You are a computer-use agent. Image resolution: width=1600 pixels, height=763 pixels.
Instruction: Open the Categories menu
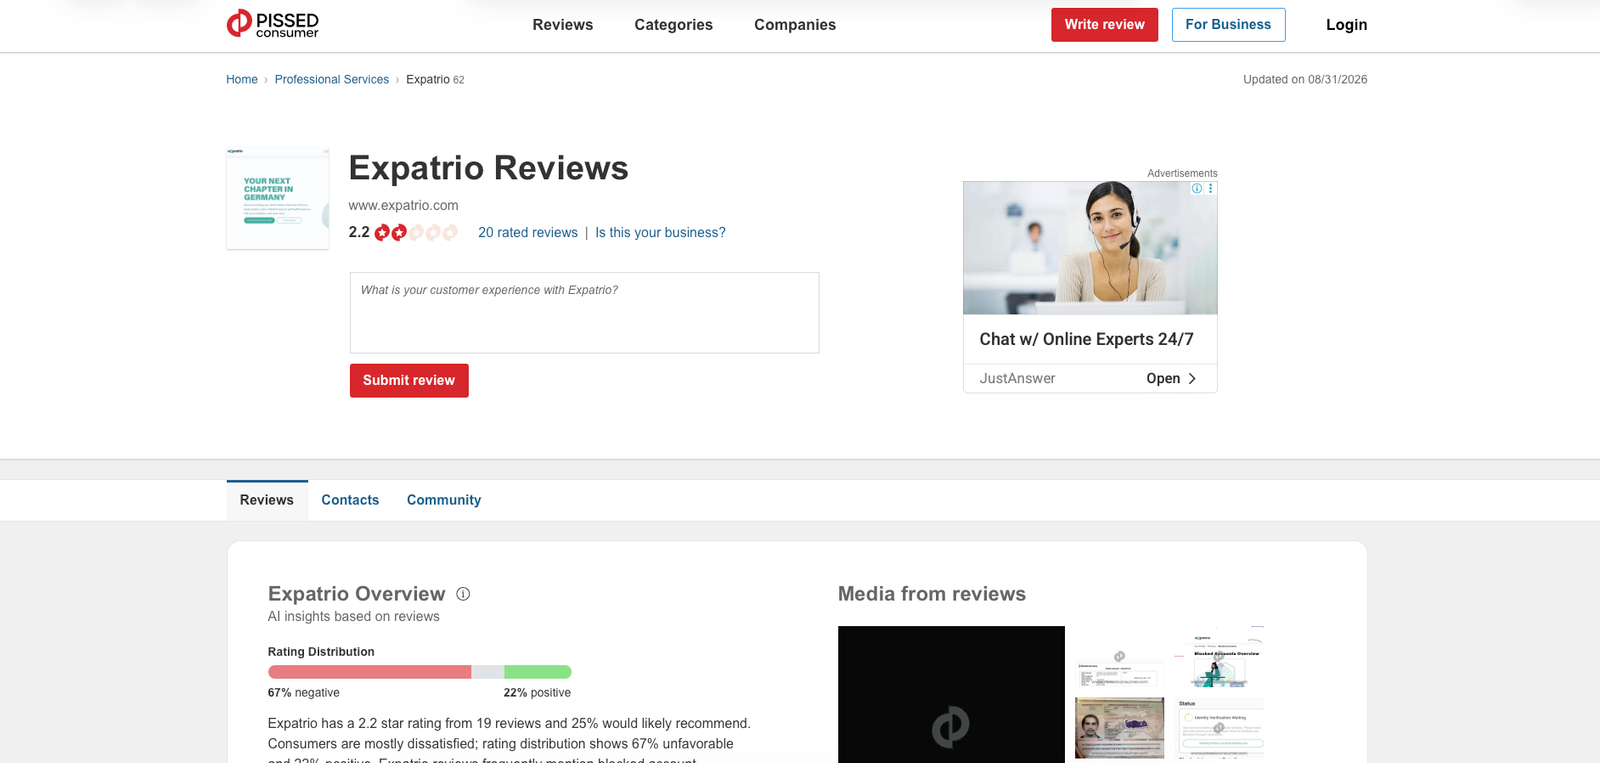(x=674, y=25)
